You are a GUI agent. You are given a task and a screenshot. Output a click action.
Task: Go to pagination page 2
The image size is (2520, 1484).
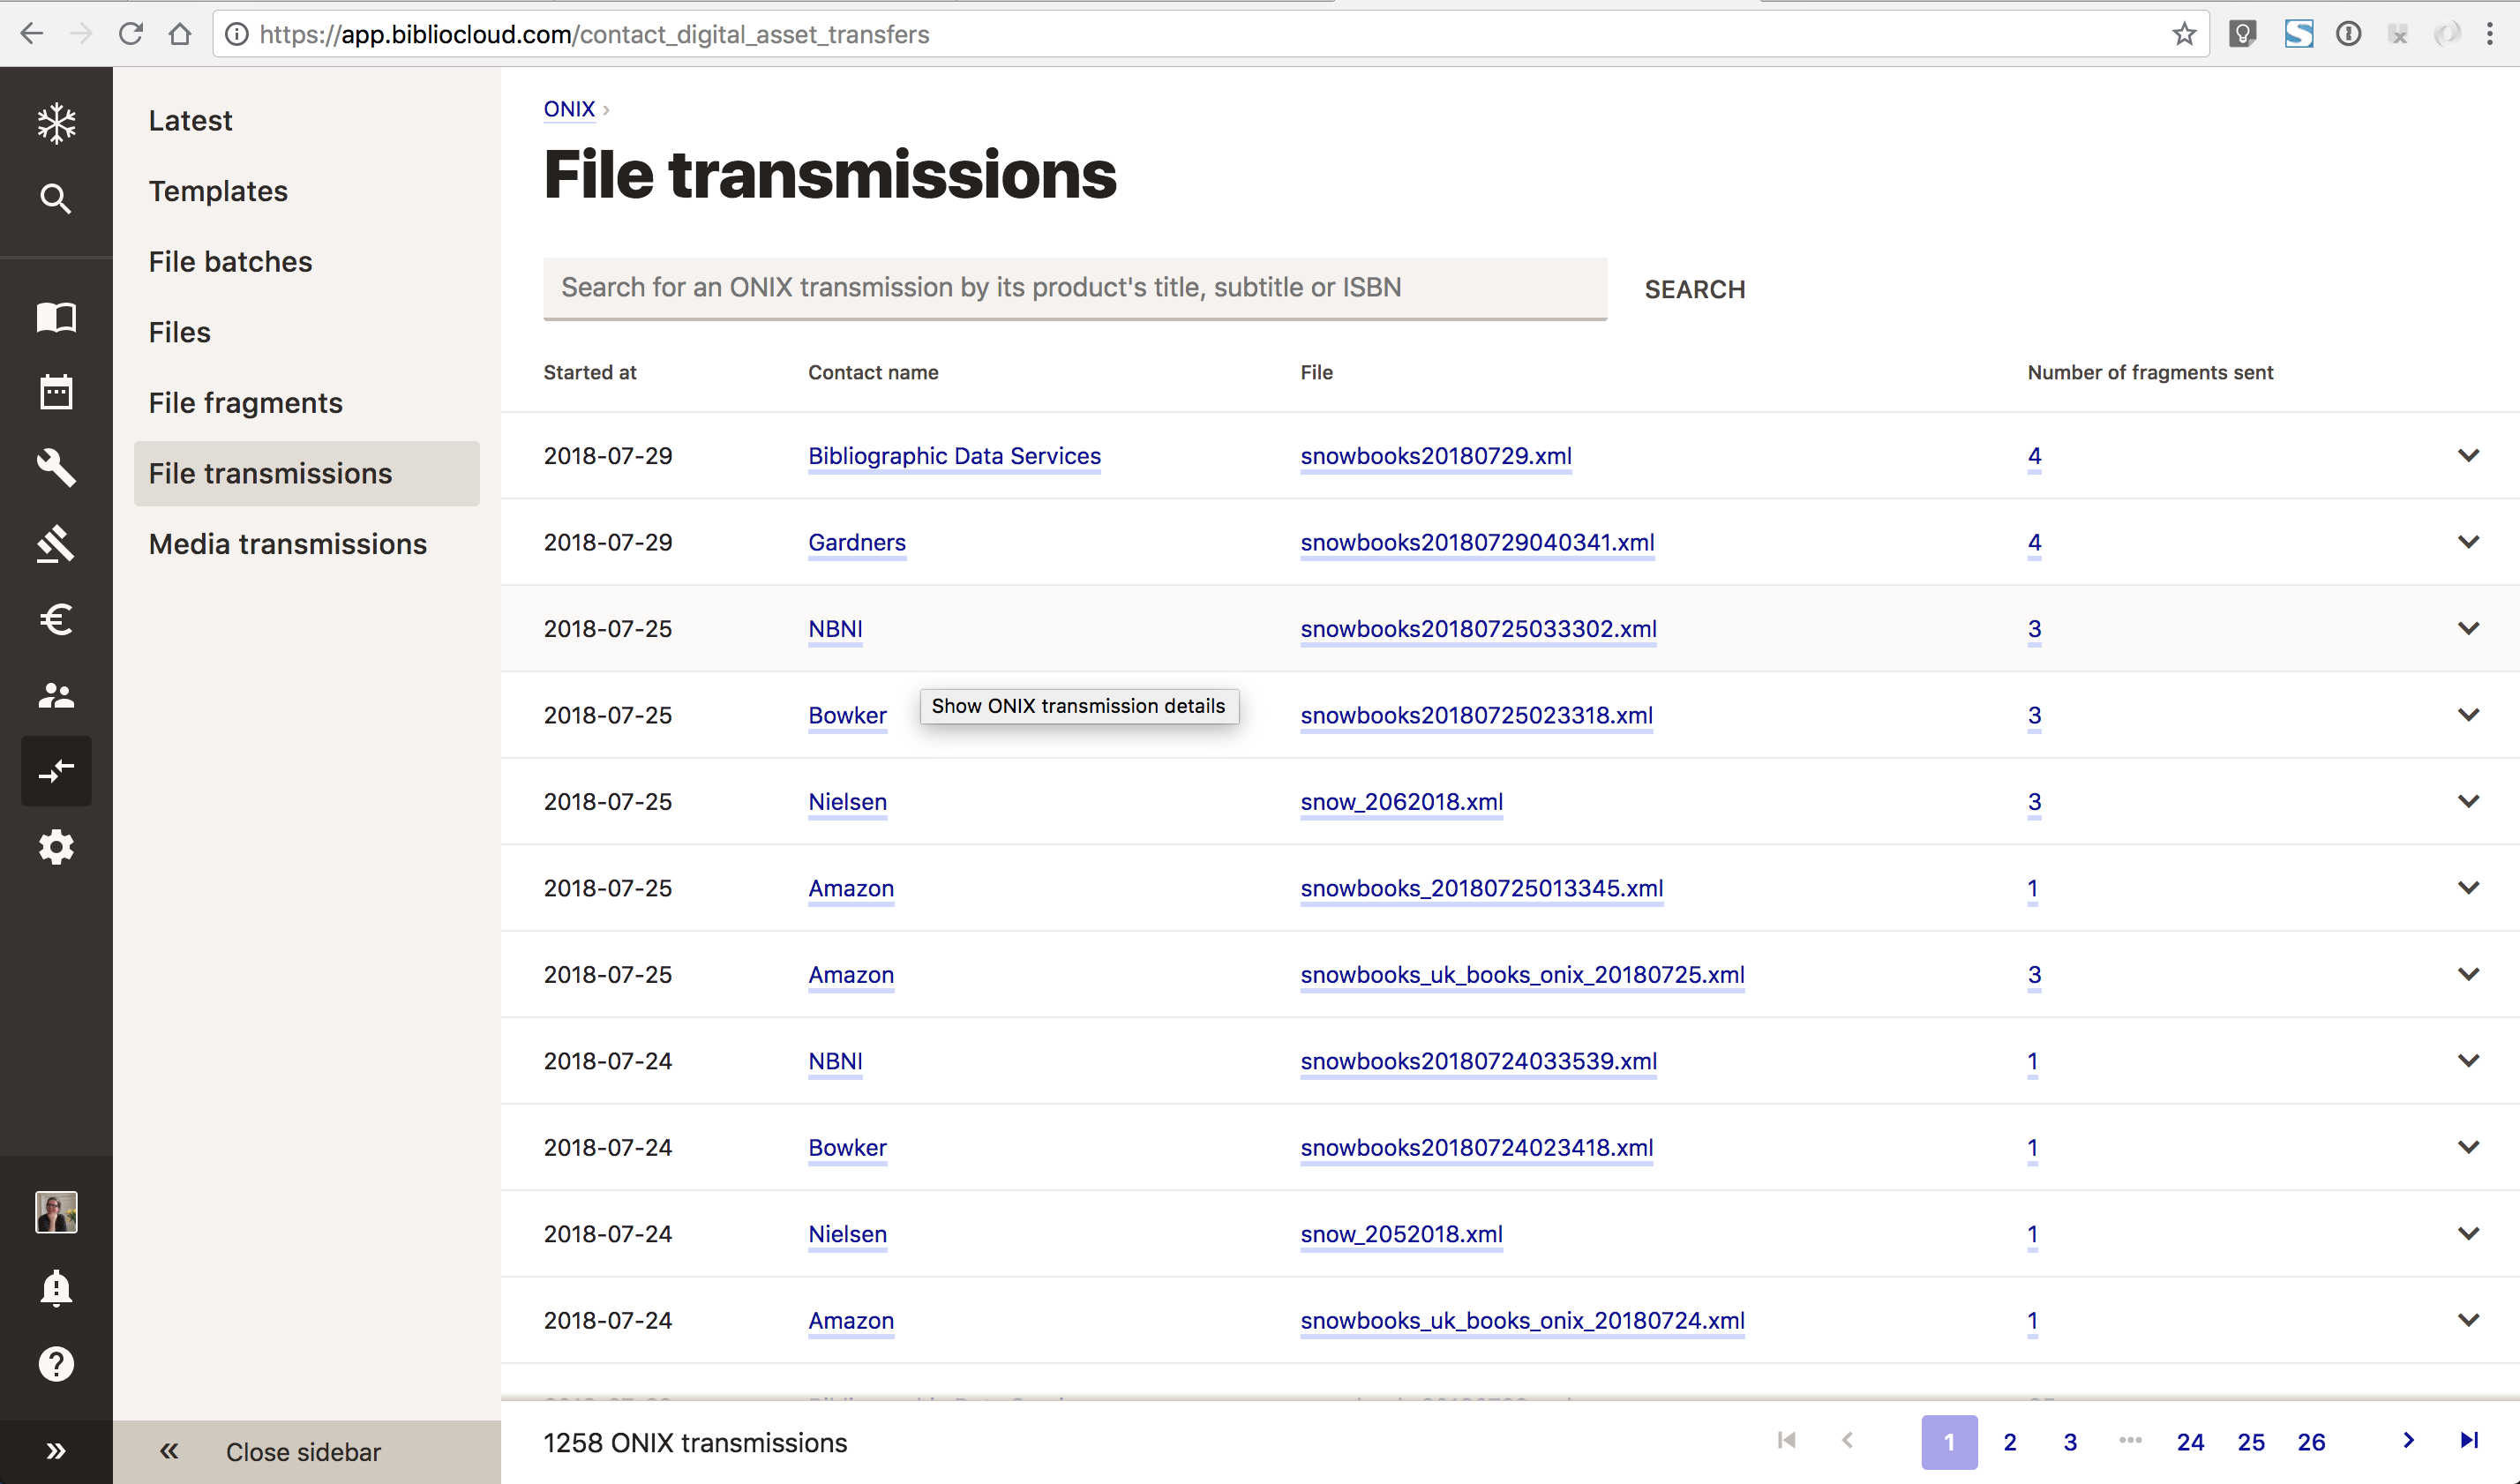click(2010, 1442)
